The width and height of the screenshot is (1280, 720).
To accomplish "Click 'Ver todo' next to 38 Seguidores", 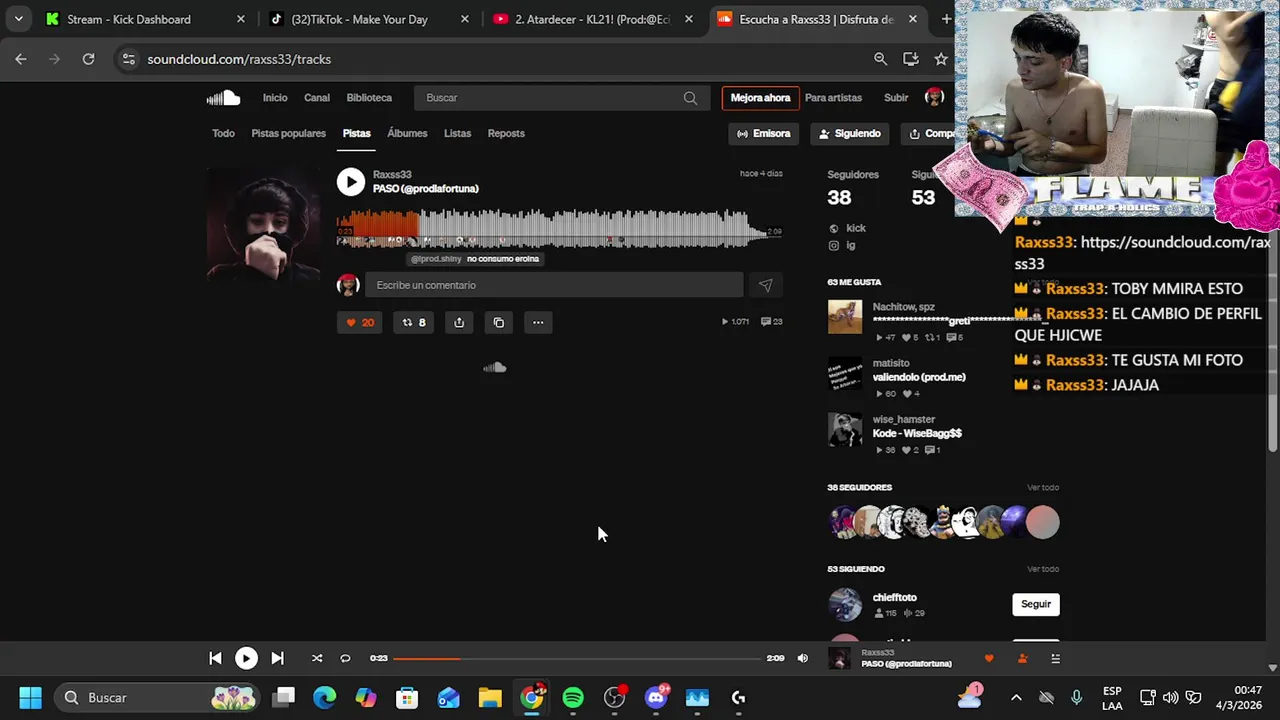I will (x=1042, y=487).
